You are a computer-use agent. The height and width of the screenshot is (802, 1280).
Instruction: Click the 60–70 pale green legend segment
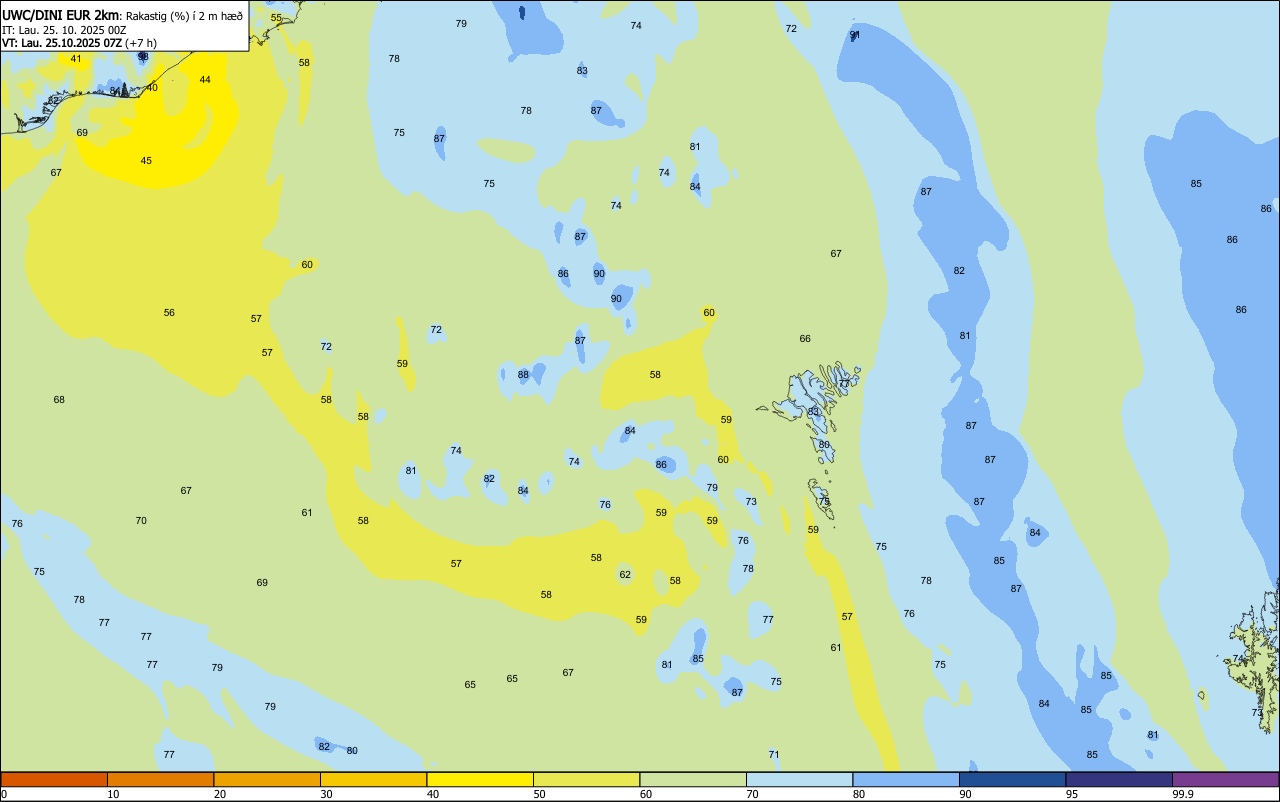(693, 779)
